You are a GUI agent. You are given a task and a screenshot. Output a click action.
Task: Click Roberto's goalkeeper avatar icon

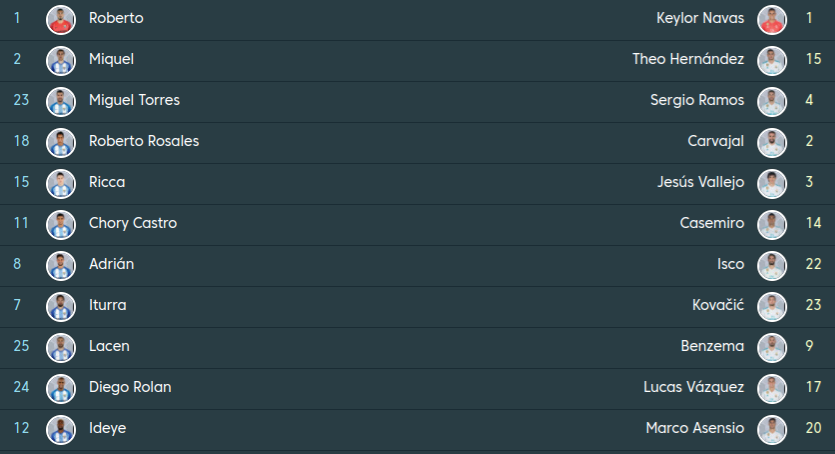61,19
